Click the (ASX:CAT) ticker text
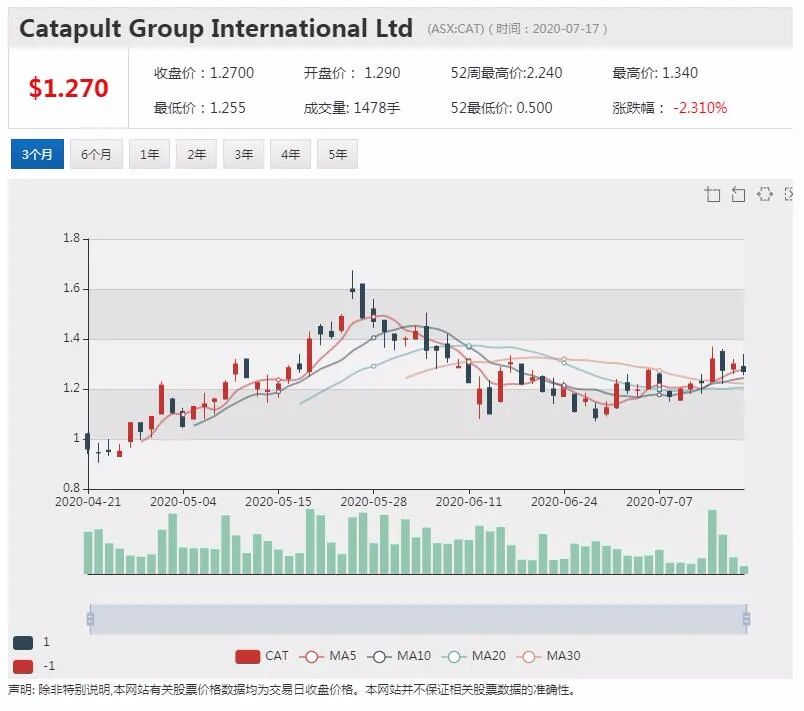The height and width of the screenshot is (711, 804). coord(455,29)
